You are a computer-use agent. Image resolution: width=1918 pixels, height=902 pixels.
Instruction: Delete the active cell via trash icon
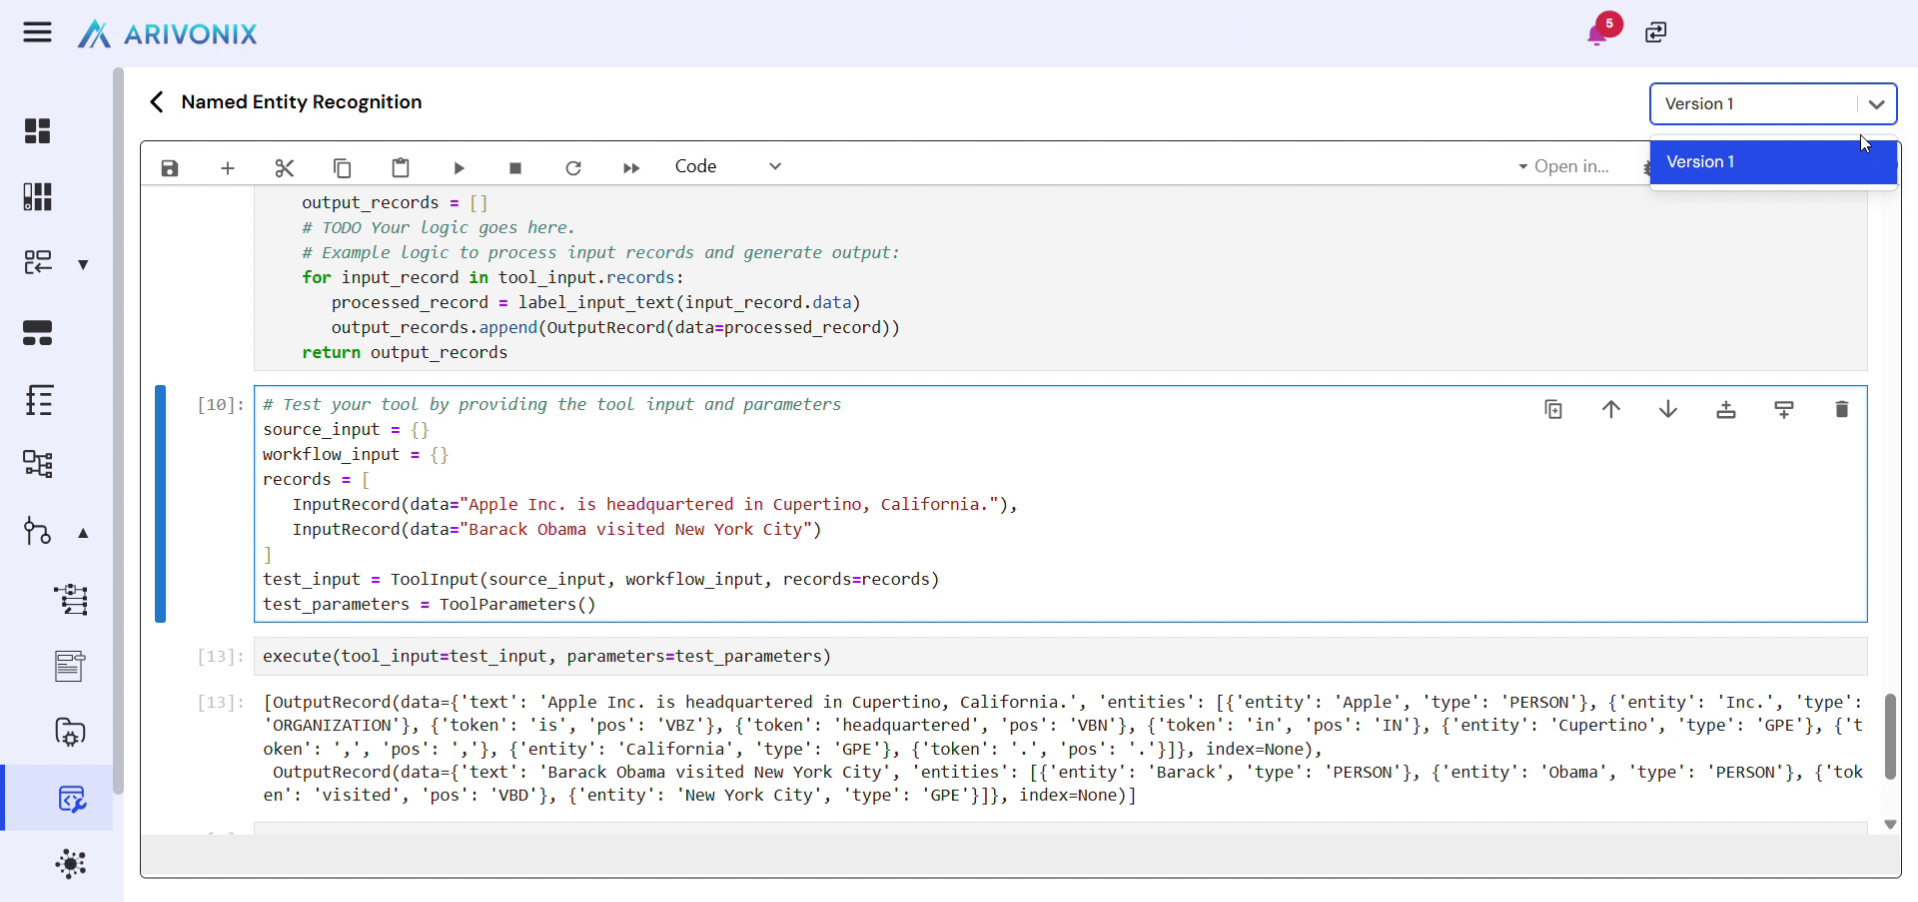[x=1841, y=409]
